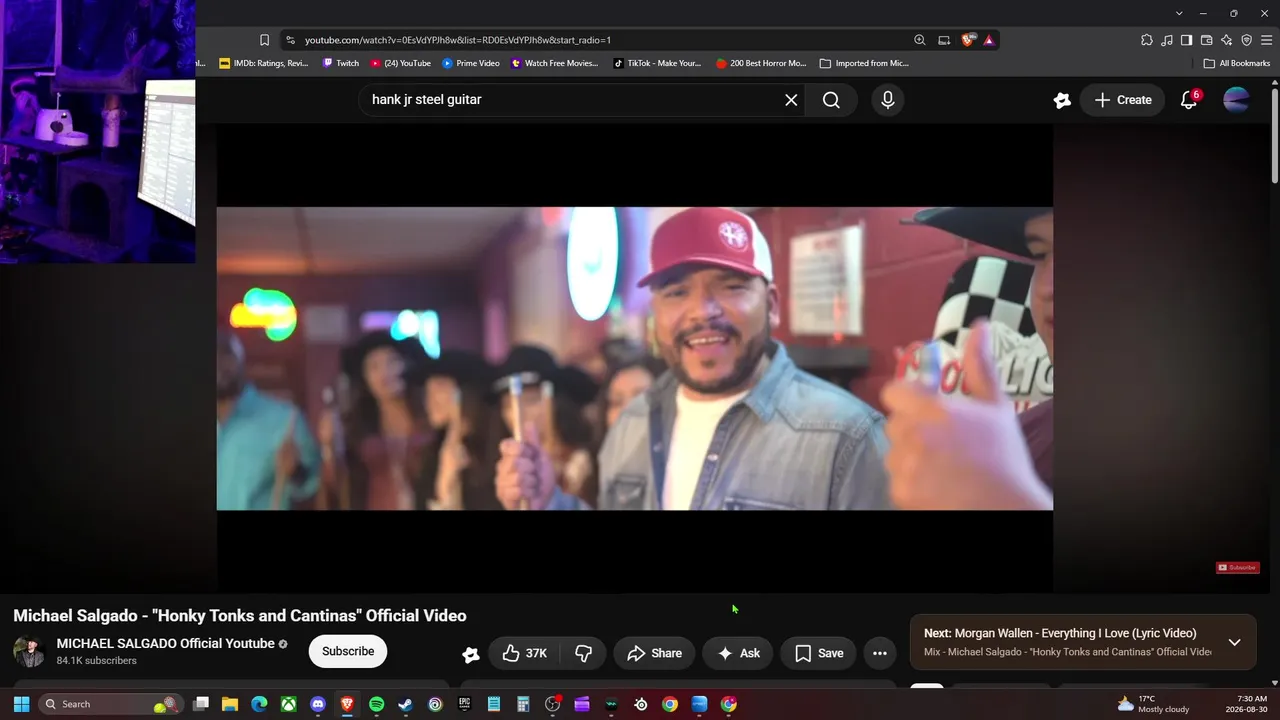The width and height of the screenshot is (1280, 720).
Task: Click the Subscribe watermark in video corner
Action: coord(1237,567)
